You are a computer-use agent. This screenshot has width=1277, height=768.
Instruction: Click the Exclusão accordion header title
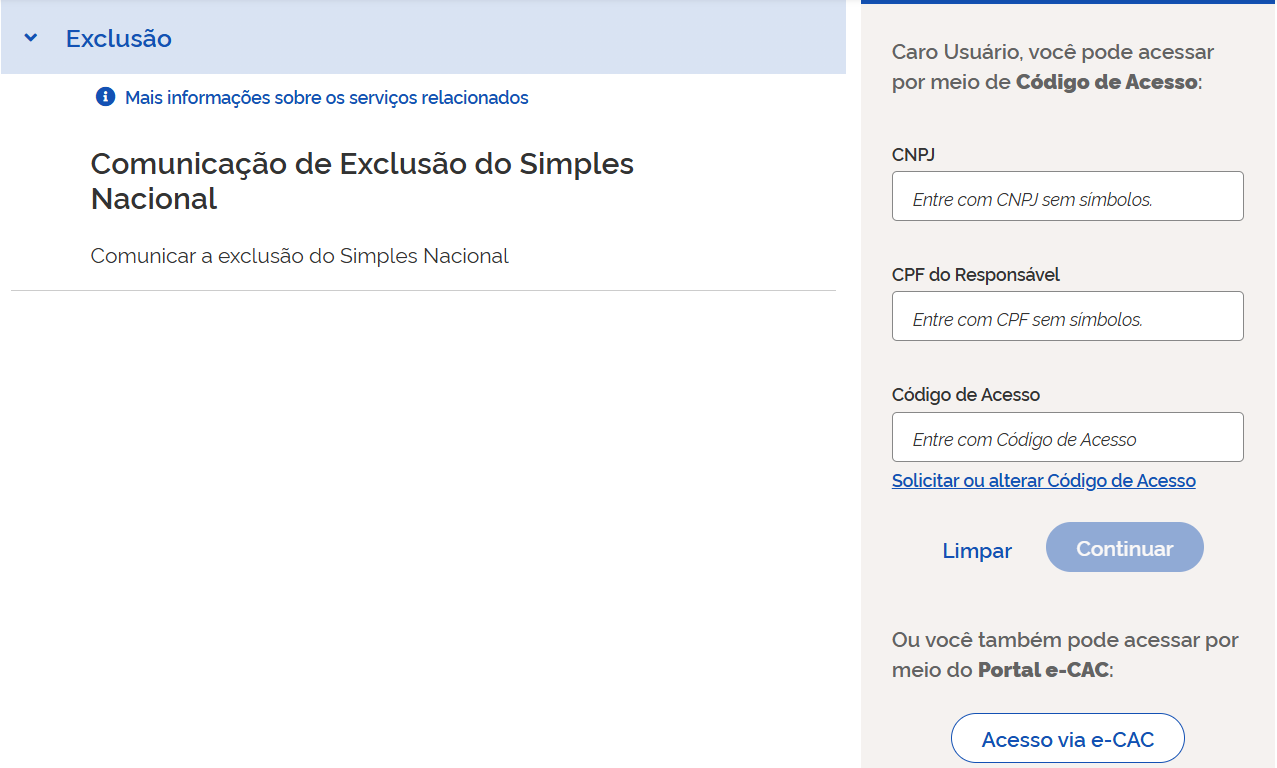(119, 39)
